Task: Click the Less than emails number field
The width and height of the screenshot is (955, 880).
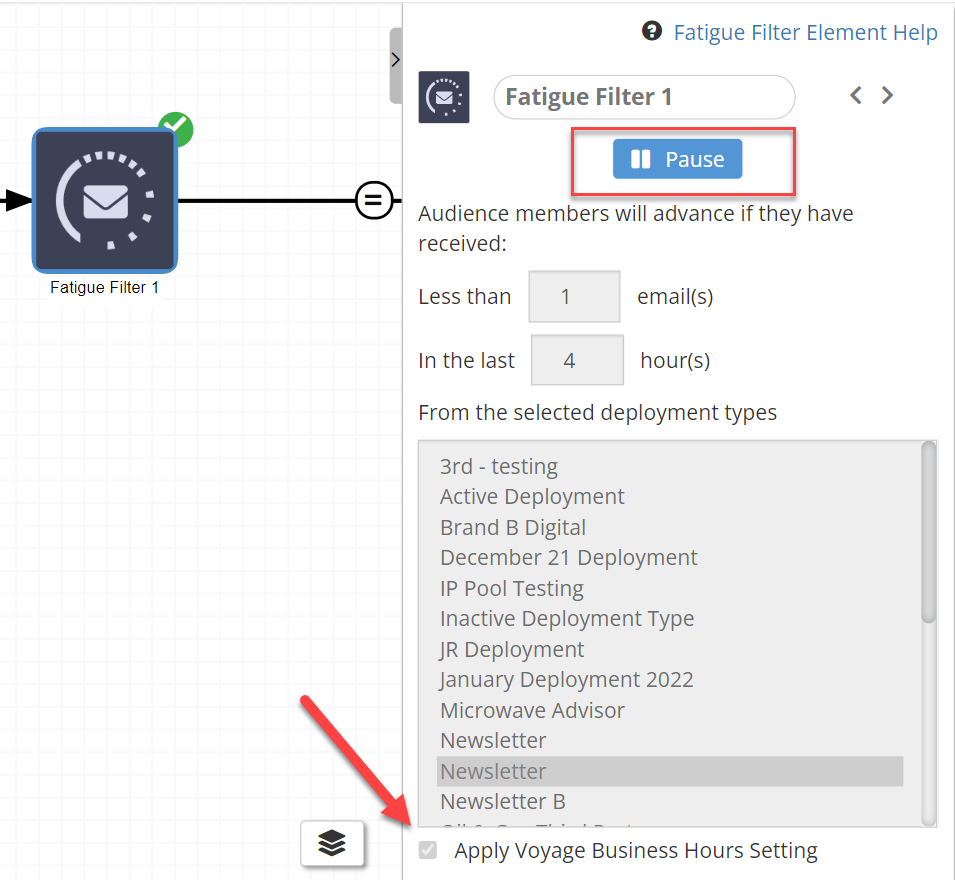Action: tap(574, 297)
